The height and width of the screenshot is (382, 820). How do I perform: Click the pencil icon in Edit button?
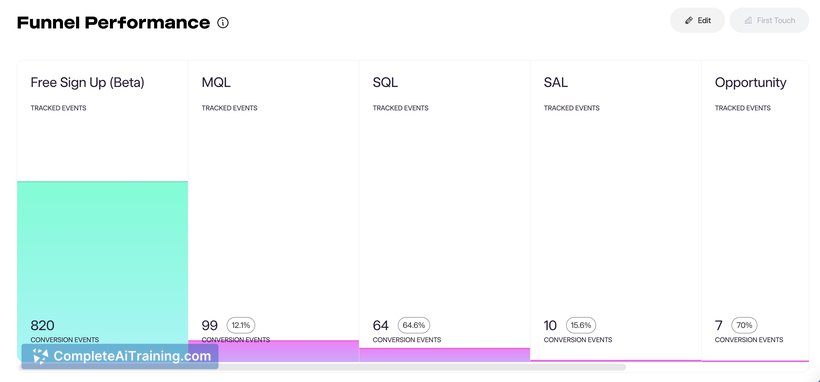click(689, 20)
